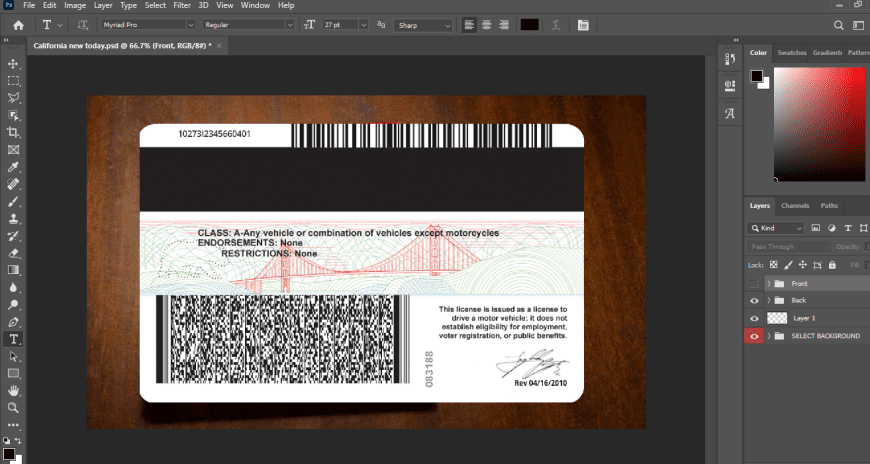The width and height of the screenshot is (870, 464).
Task: Left align text in options bar
Action: 469,25
